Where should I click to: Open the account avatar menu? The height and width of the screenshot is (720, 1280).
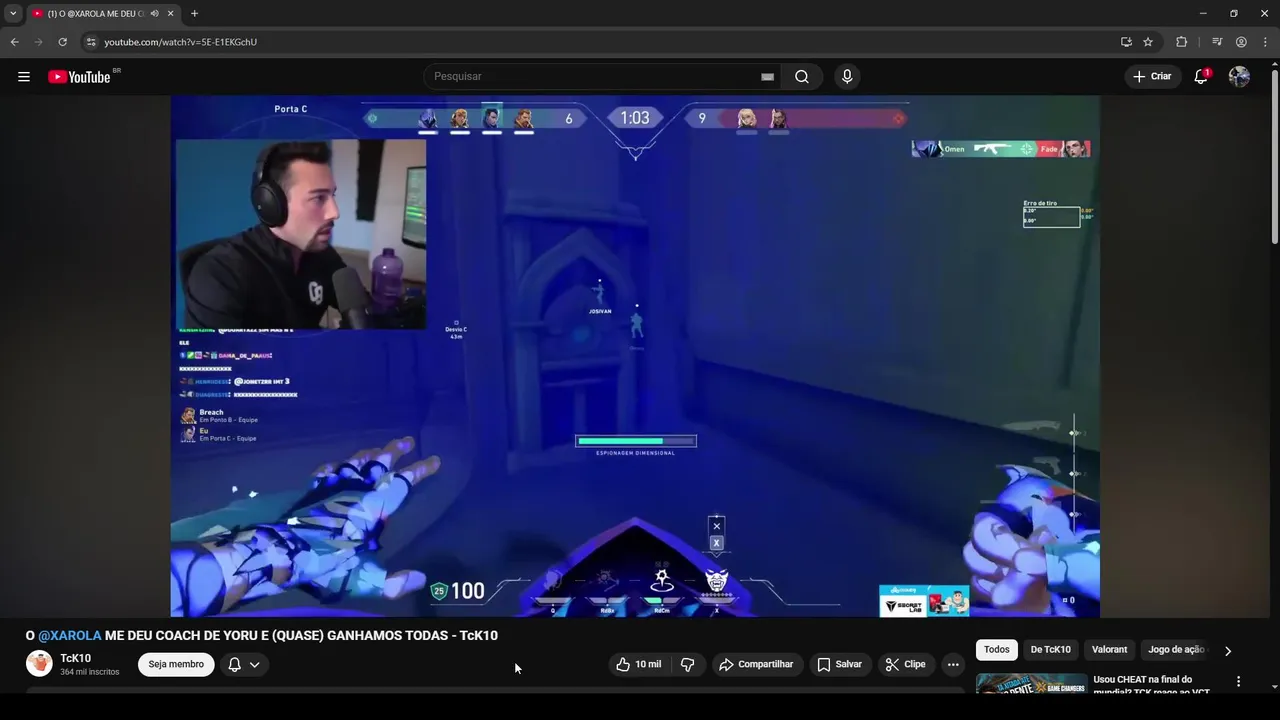coord(1239,77)
